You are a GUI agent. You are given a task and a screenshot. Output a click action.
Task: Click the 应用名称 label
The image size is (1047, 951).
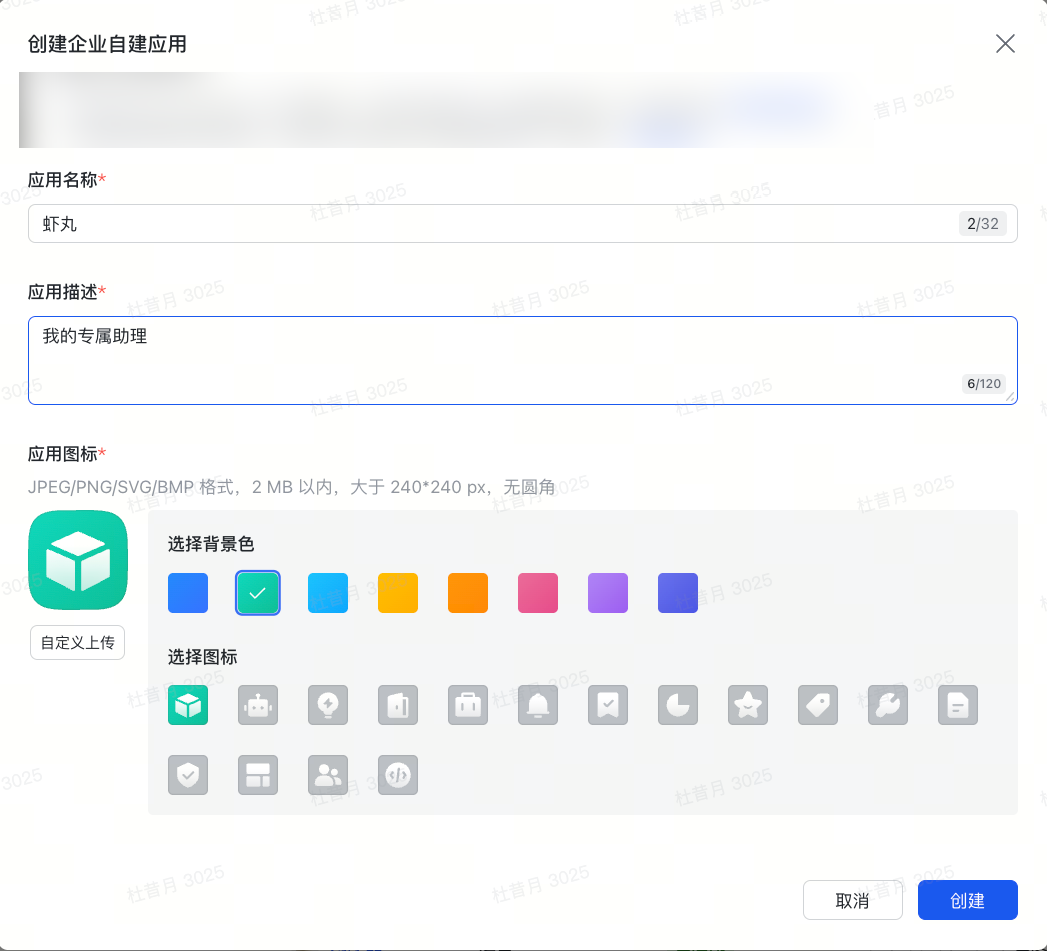(x=63, y=180)
